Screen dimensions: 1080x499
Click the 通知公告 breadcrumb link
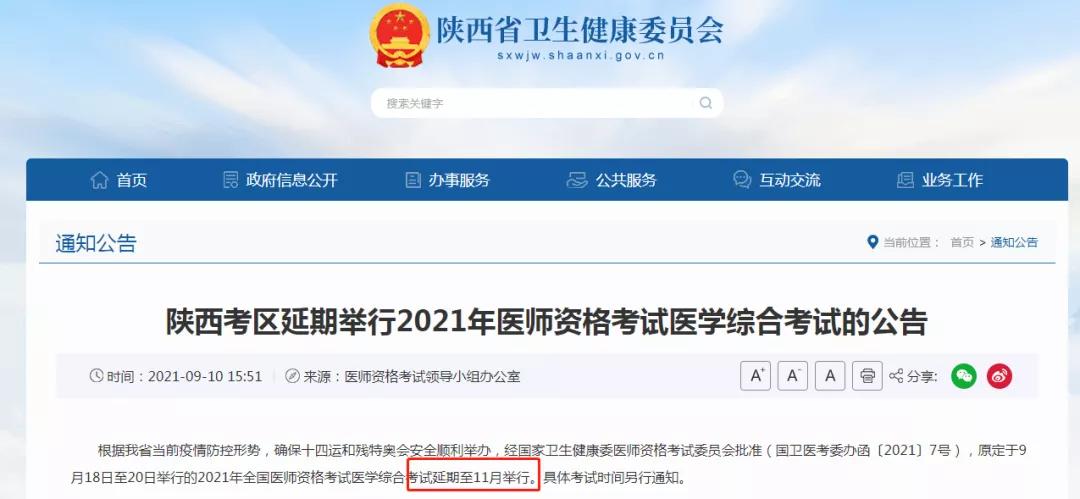[1014, 243]
